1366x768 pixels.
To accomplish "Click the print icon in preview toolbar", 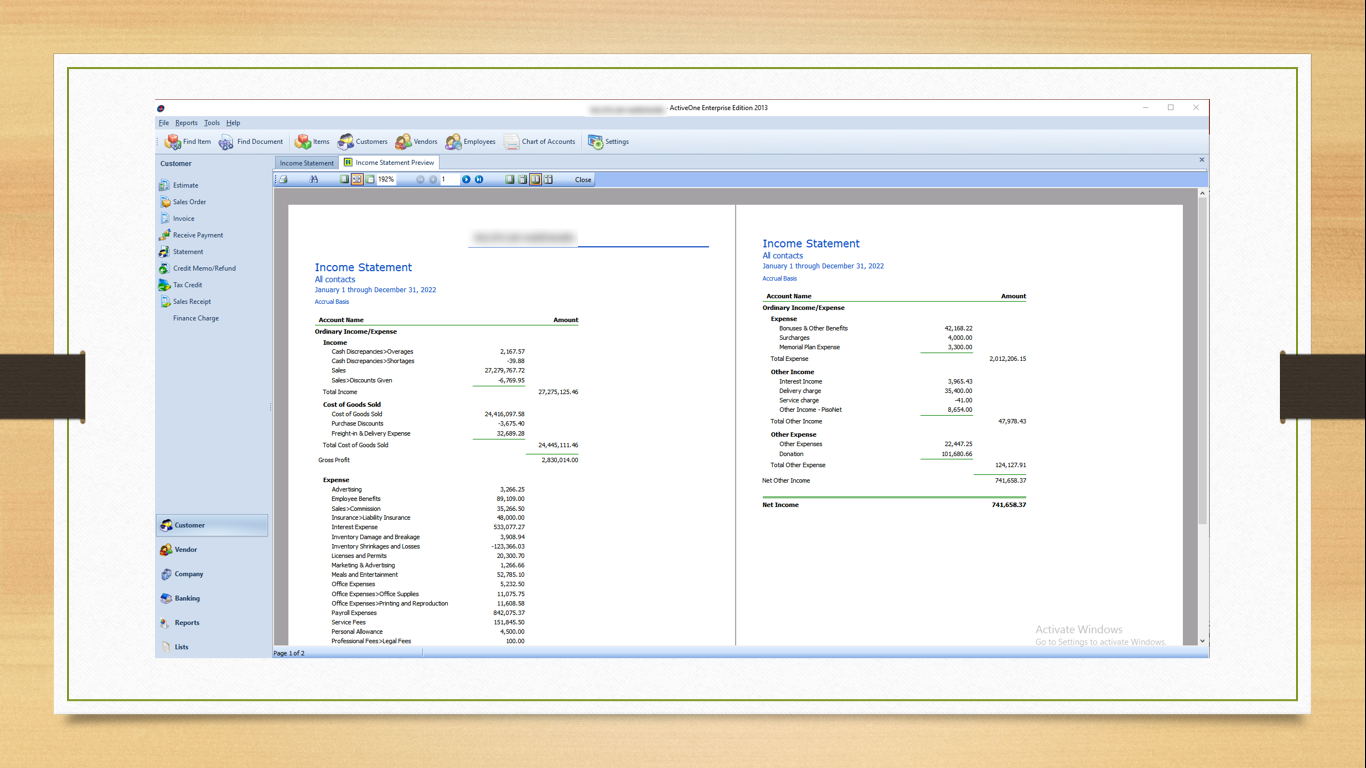I will click(x=283, y=180).
